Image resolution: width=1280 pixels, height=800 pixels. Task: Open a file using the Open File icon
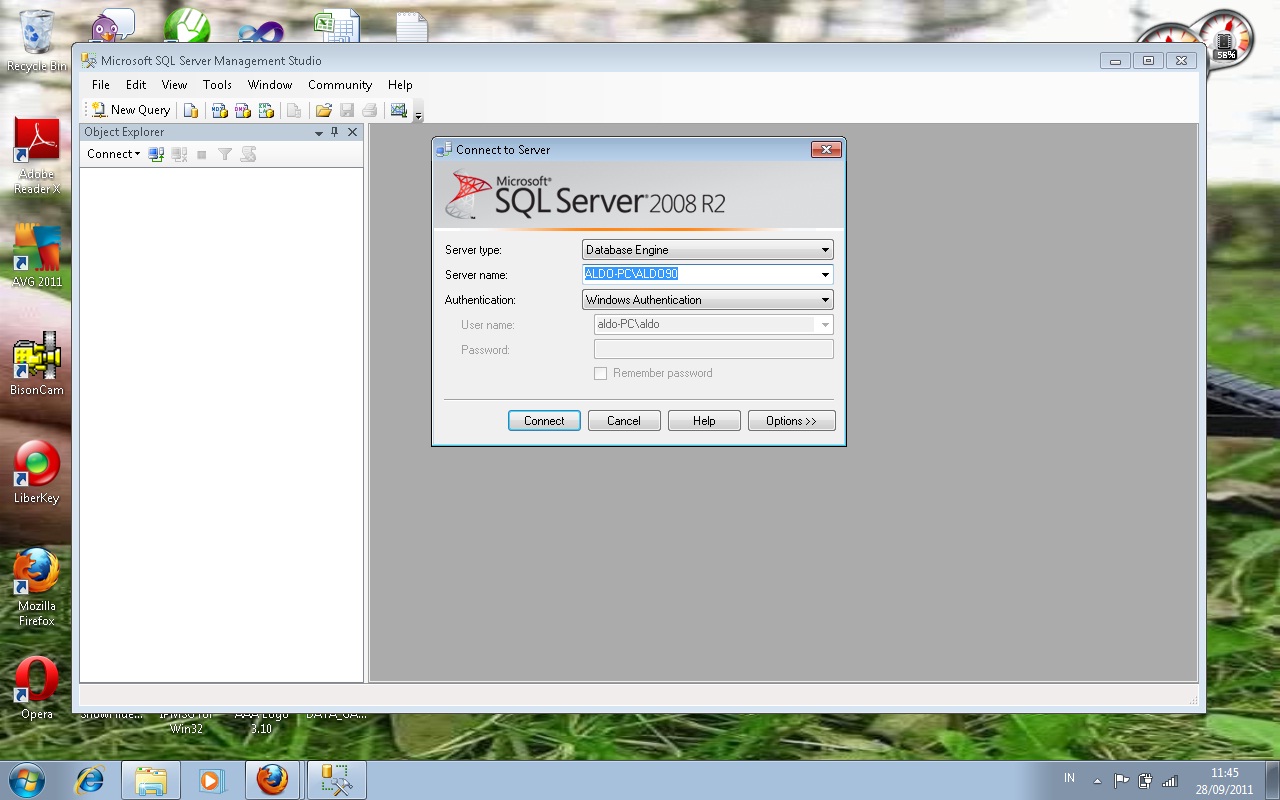[x=325, y=110]
